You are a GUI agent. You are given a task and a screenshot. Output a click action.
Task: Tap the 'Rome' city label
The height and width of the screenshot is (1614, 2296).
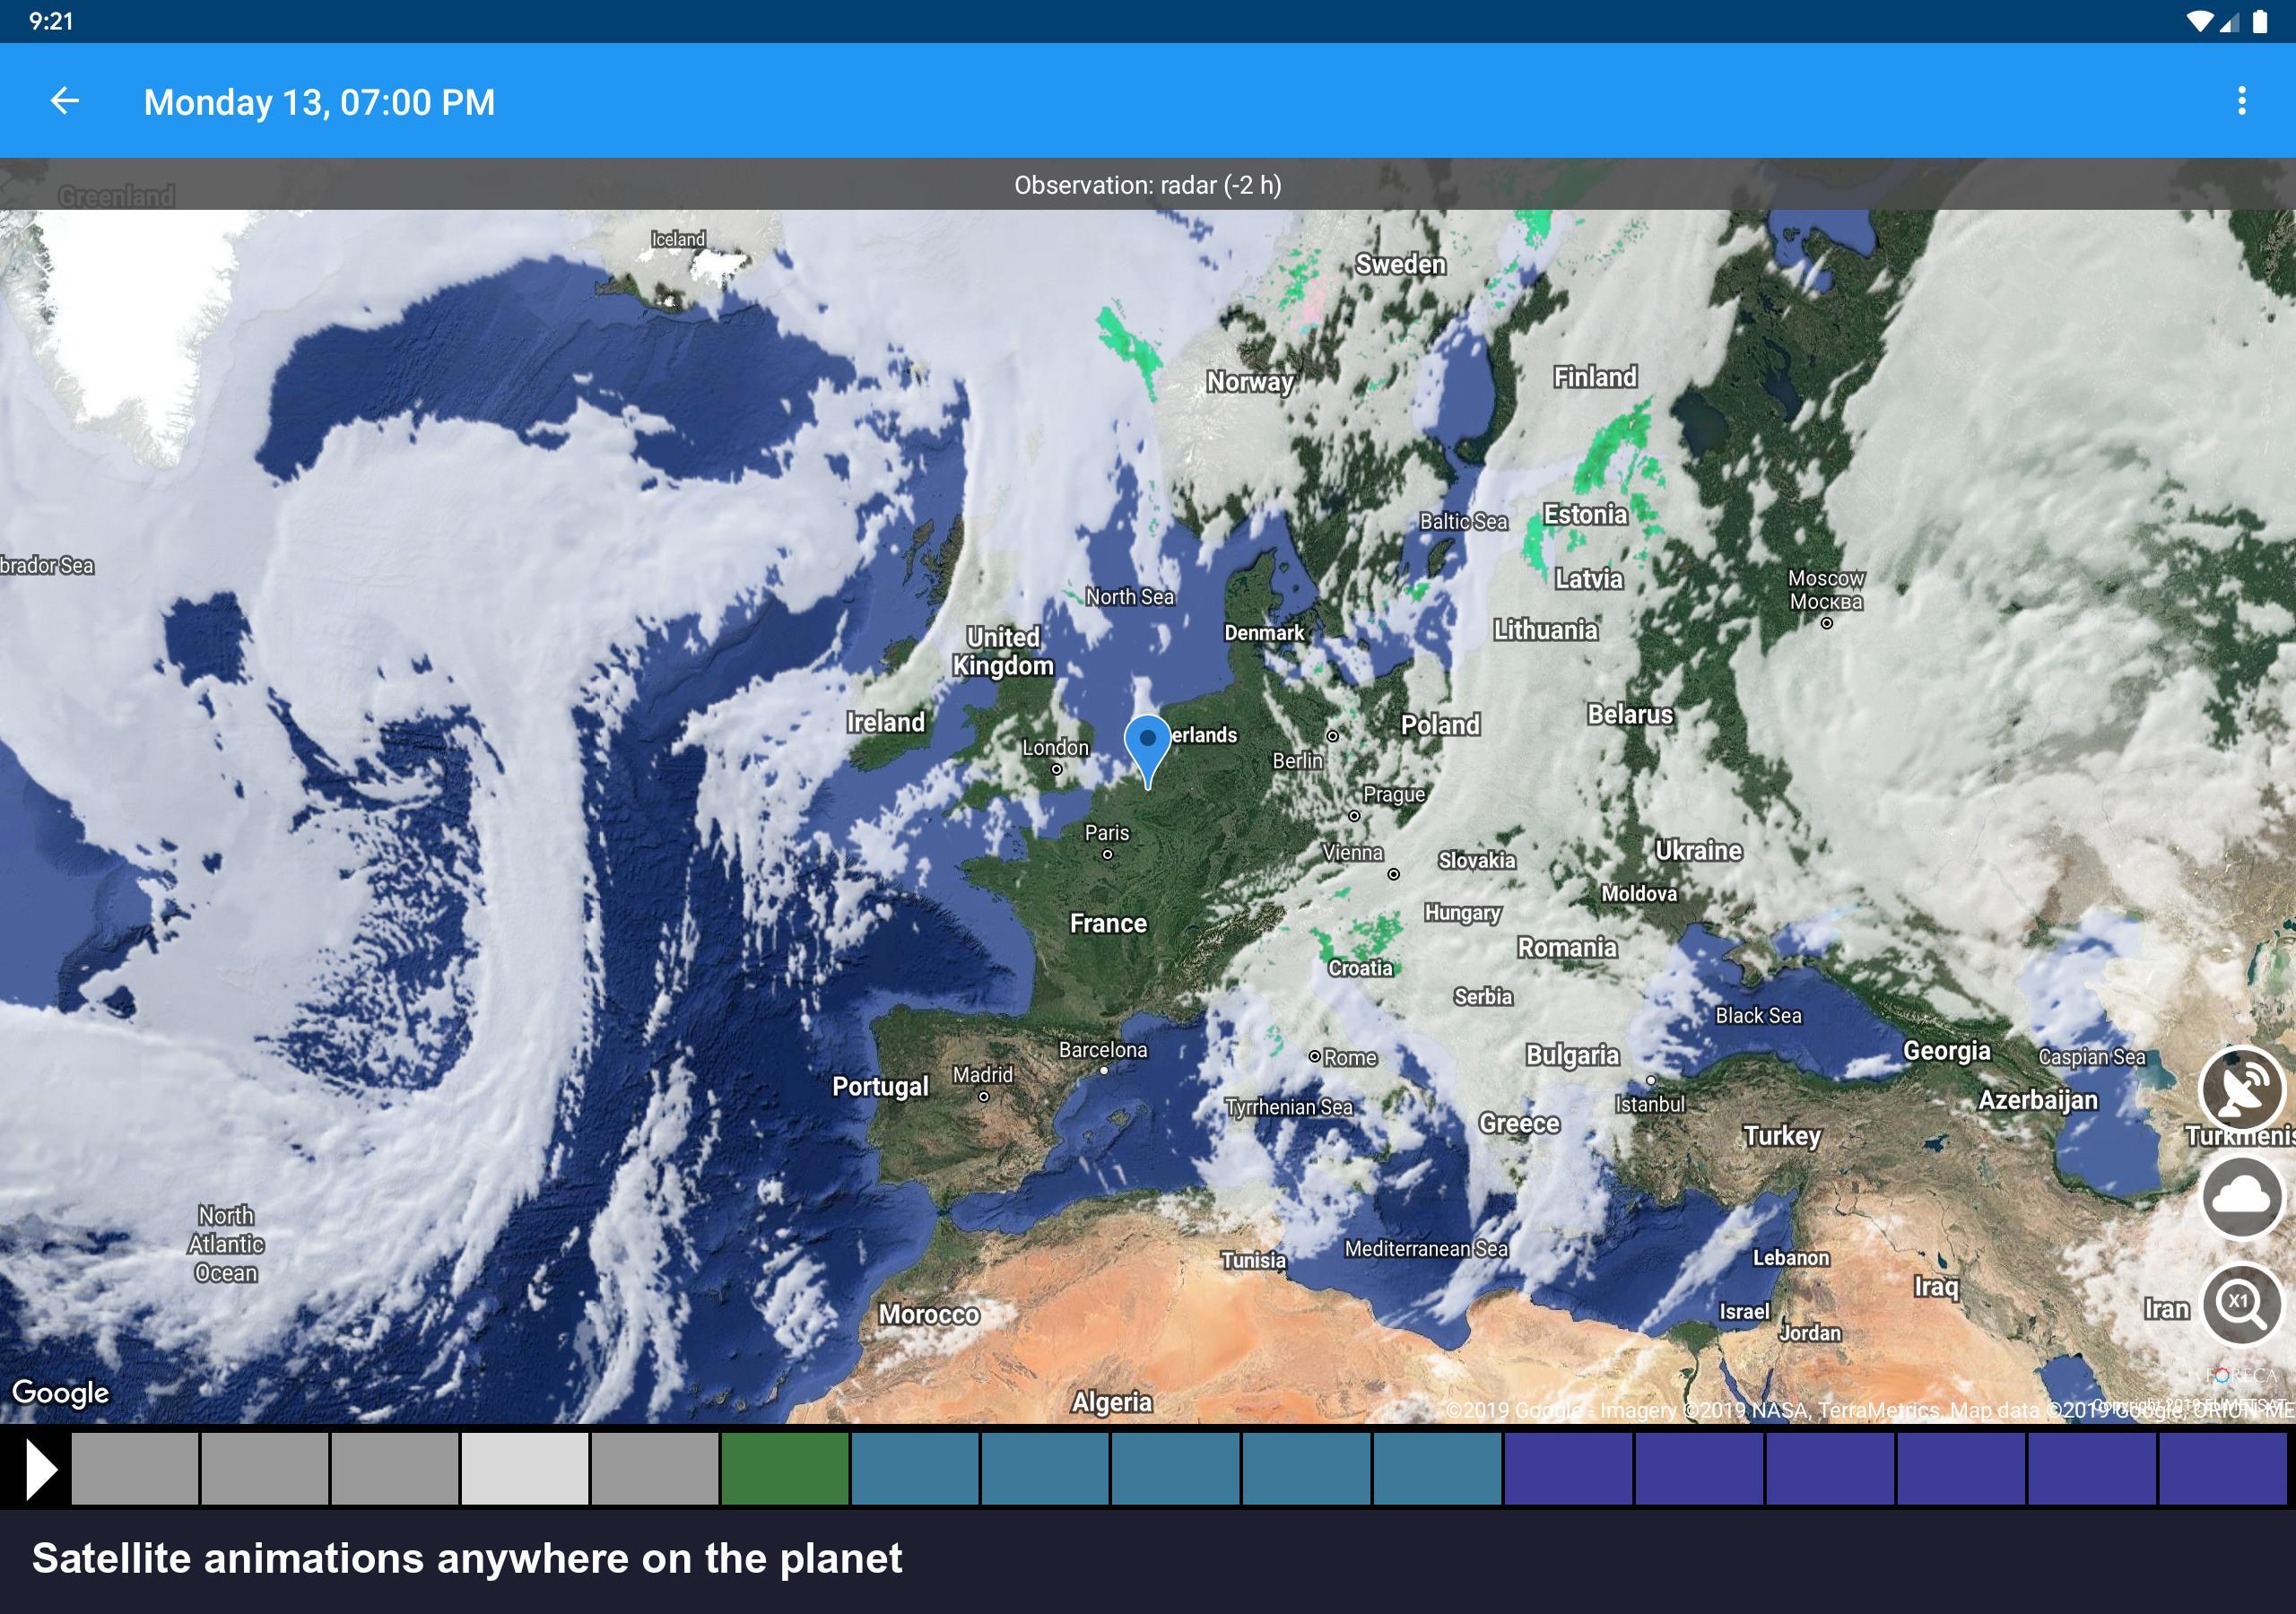(1350, 1058)
